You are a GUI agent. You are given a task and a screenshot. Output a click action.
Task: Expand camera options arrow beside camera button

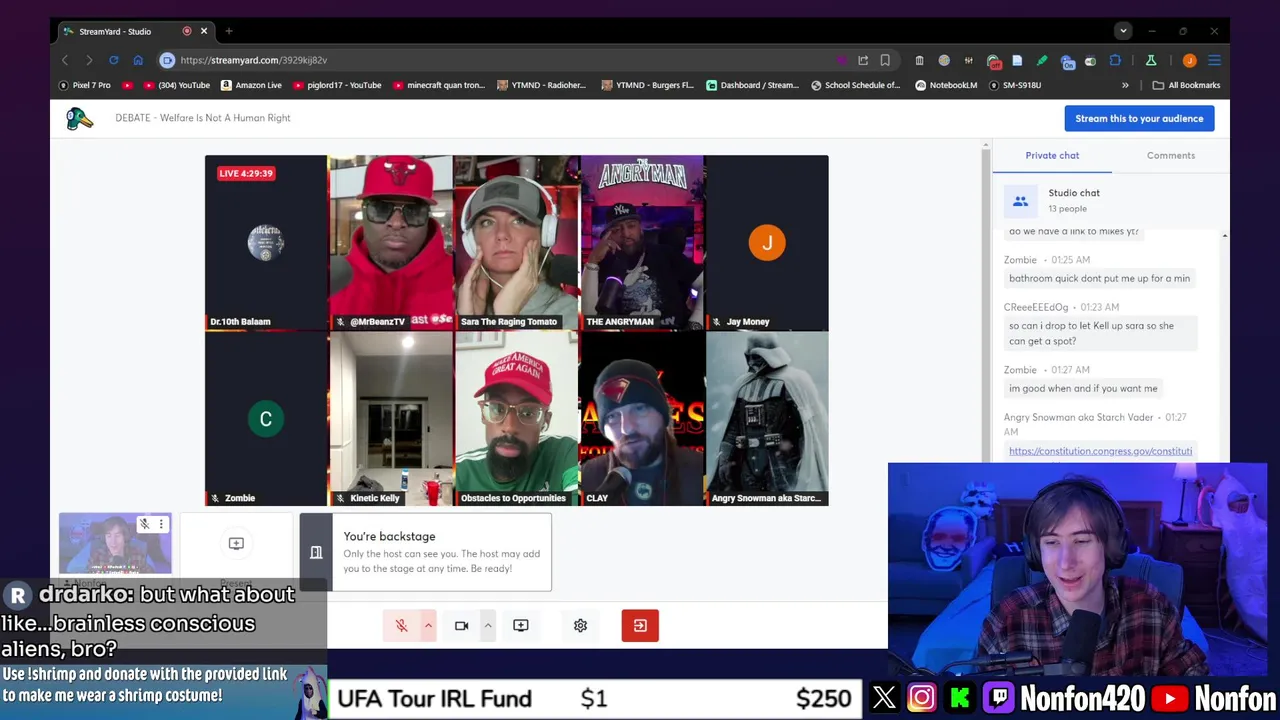(488, 625)
